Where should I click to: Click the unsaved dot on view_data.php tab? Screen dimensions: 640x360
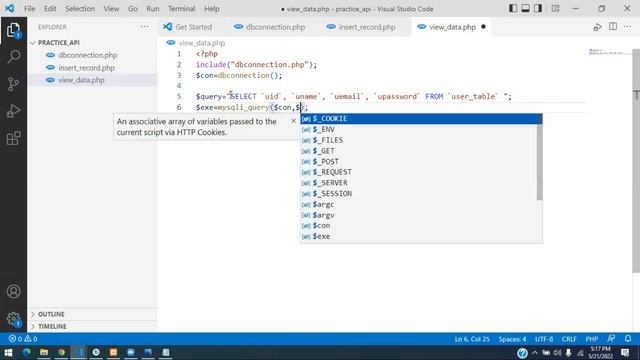(x=483, y=27)
